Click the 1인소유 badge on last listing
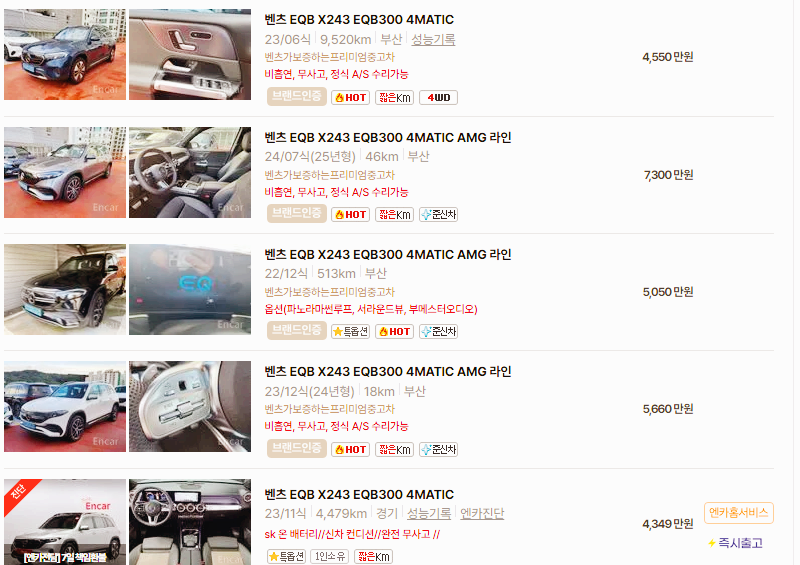This screenshot has width=800, height=565. (x=329, y=556)
